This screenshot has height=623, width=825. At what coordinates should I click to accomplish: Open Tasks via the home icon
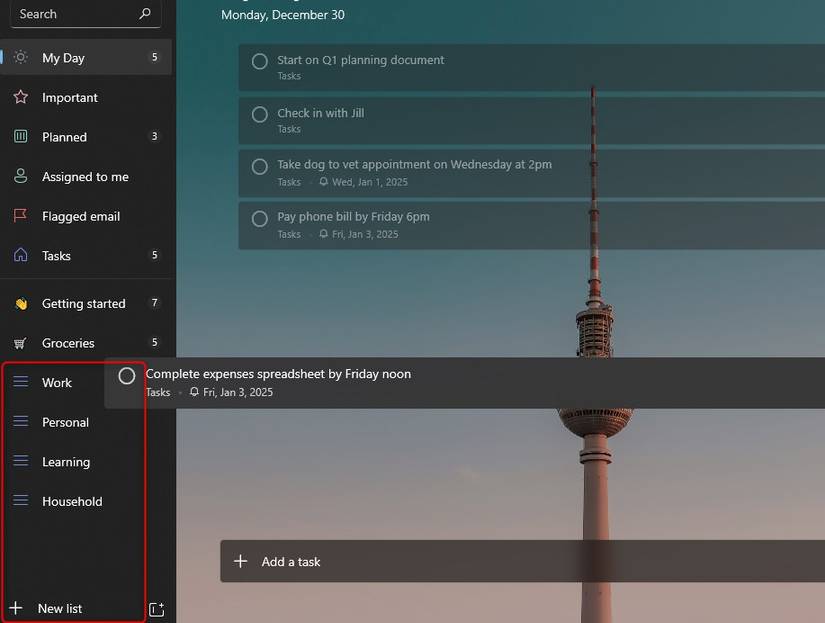point(20,256)
